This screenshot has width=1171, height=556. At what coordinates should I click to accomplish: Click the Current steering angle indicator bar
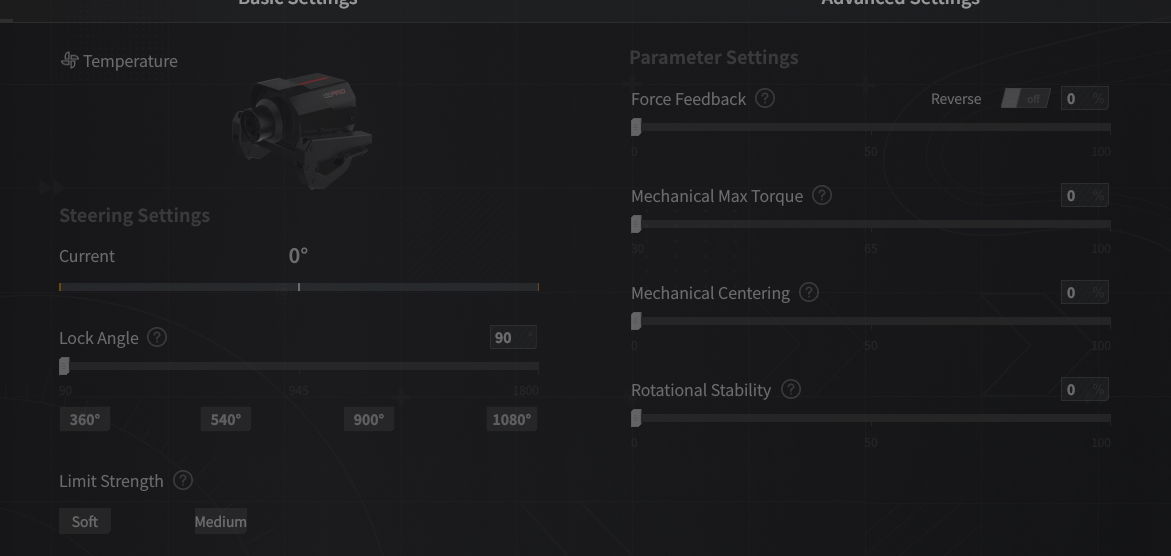pyautogui.click(x=299, y=287)
